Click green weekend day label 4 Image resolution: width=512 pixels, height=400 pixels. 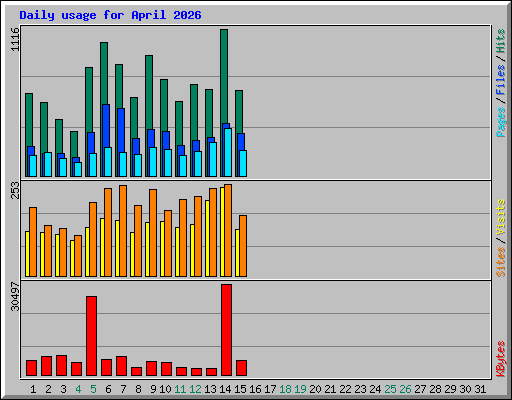coord(78,389)
